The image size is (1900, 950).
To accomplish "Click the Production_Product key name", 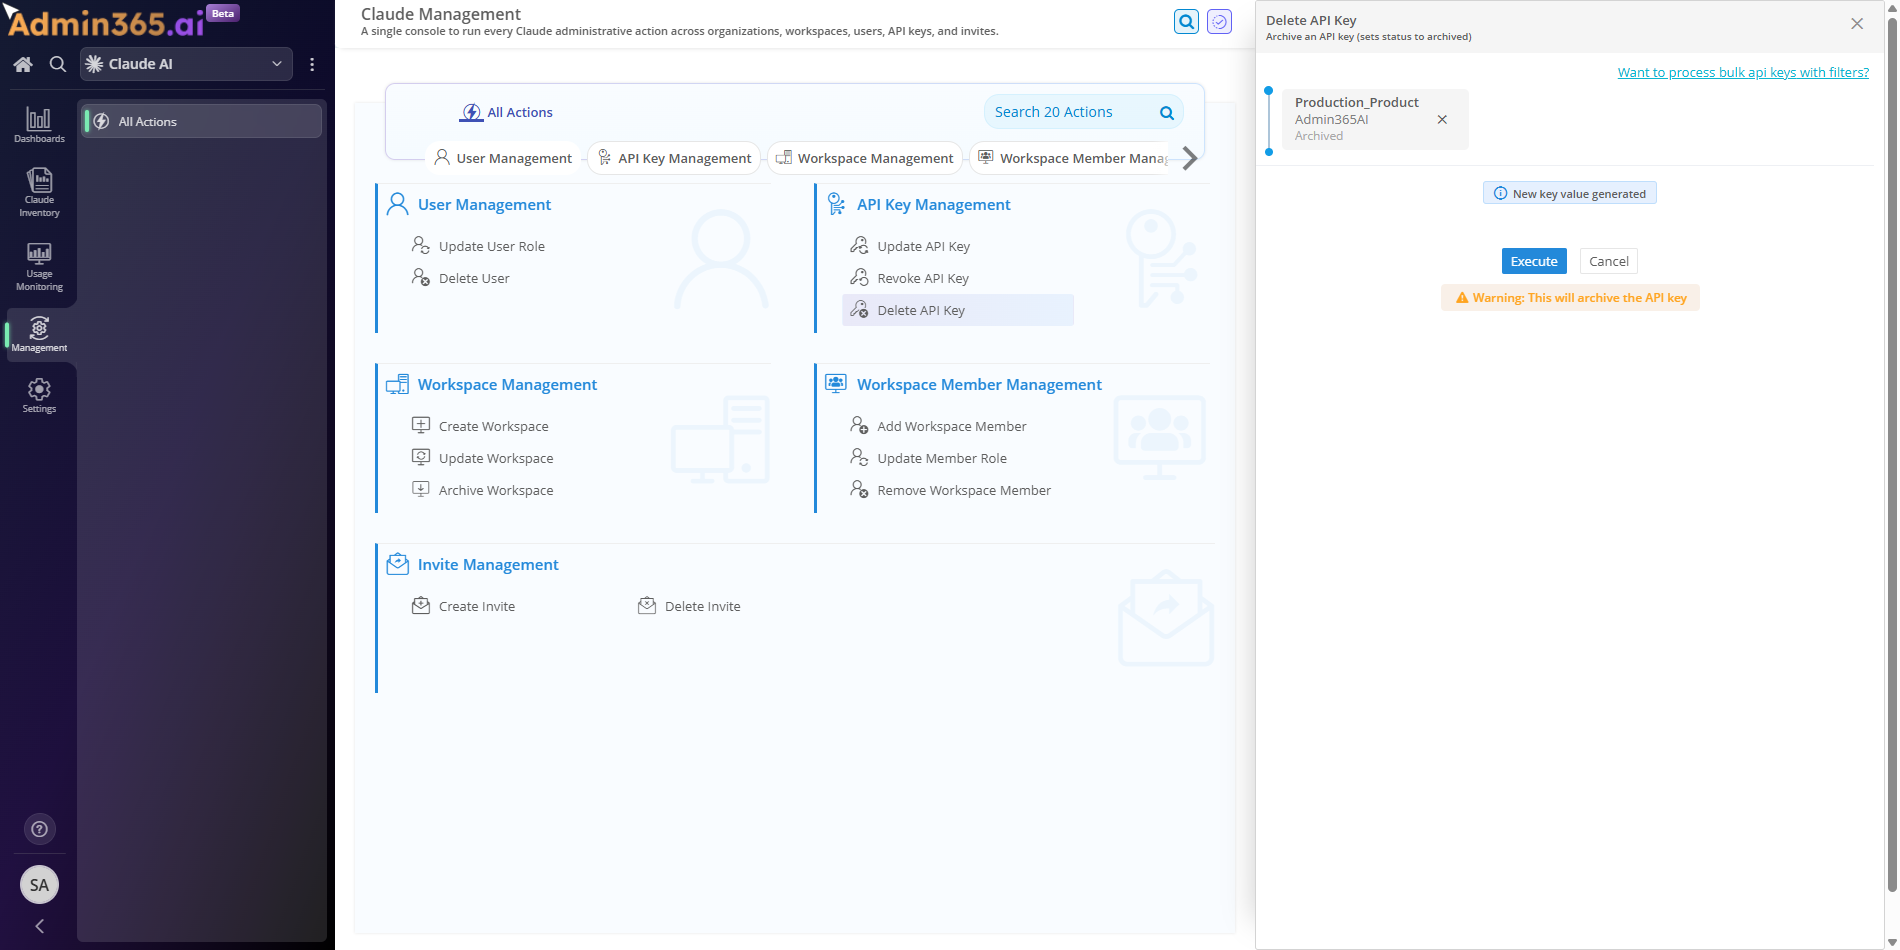I will click(x=1356, y=102).
